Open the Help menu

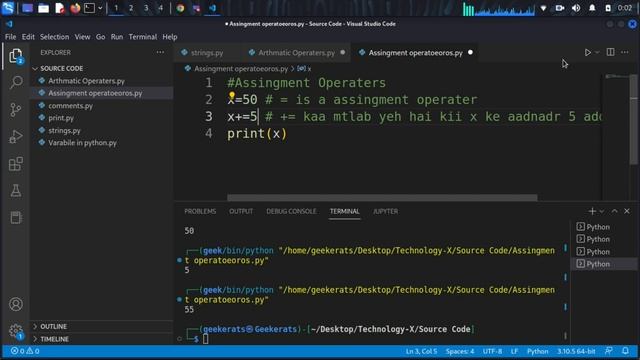[170, 37]
